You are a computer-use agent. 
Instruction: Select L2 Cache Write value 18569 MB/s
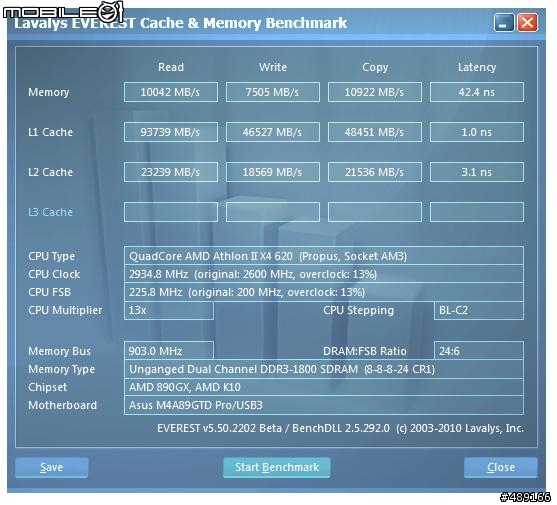pyautogui.click(x=273, y=172)
